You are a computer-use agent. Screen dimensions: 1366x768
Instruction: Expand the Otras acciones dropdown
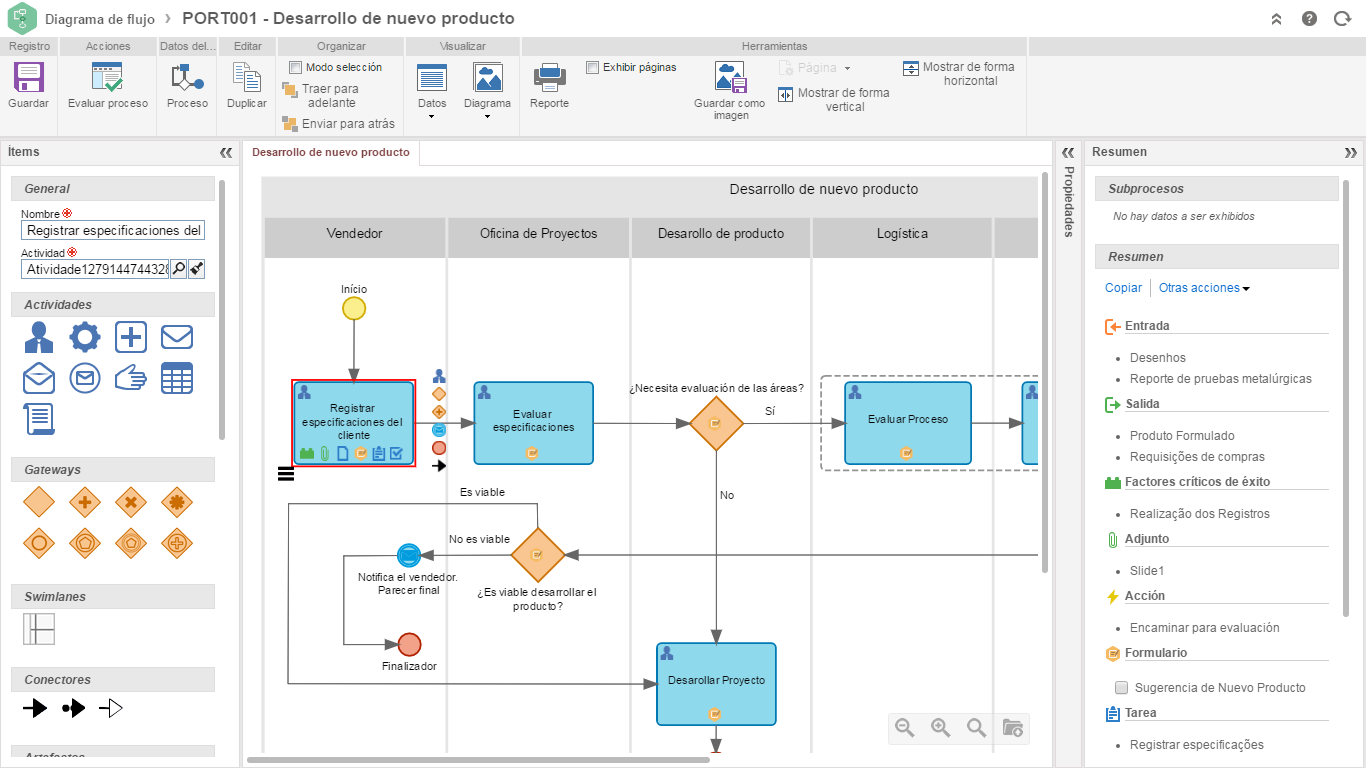pos(1204,288)
